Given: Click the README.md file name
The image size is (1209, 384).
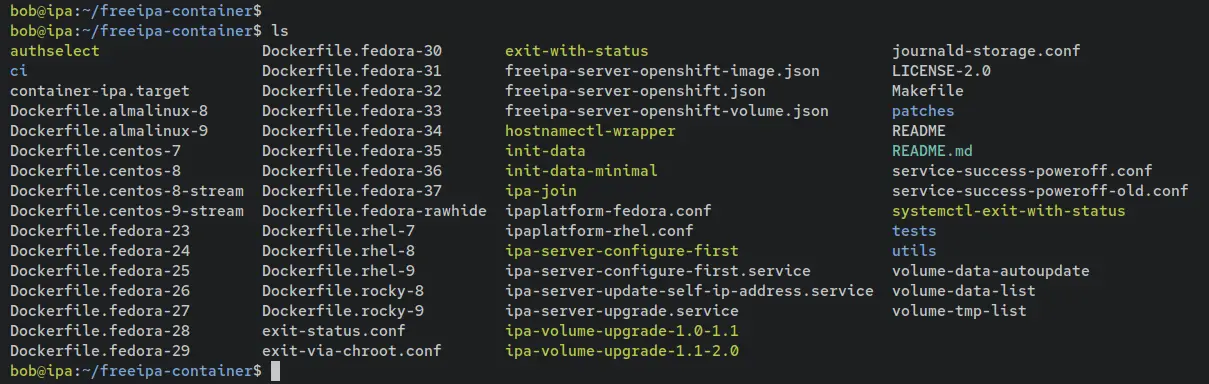Looking at the screenshot, I should point(932,151).
